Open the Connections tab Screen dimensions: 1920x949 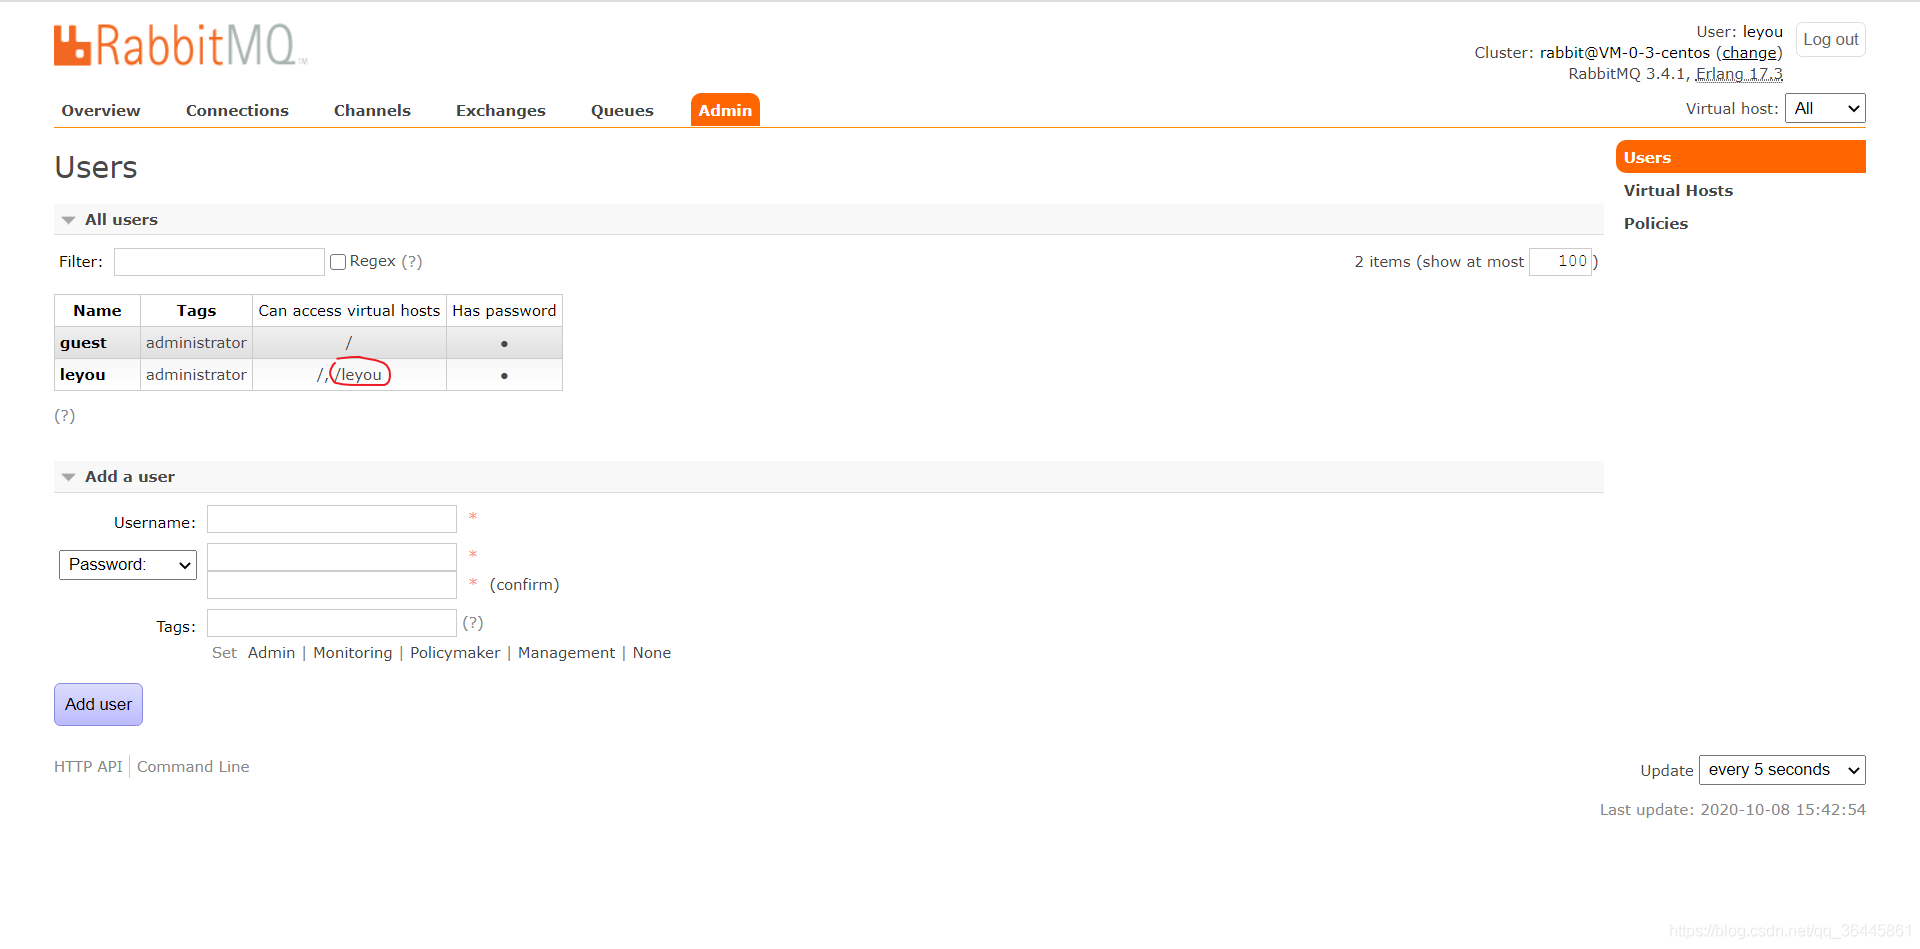pos(237,110)
